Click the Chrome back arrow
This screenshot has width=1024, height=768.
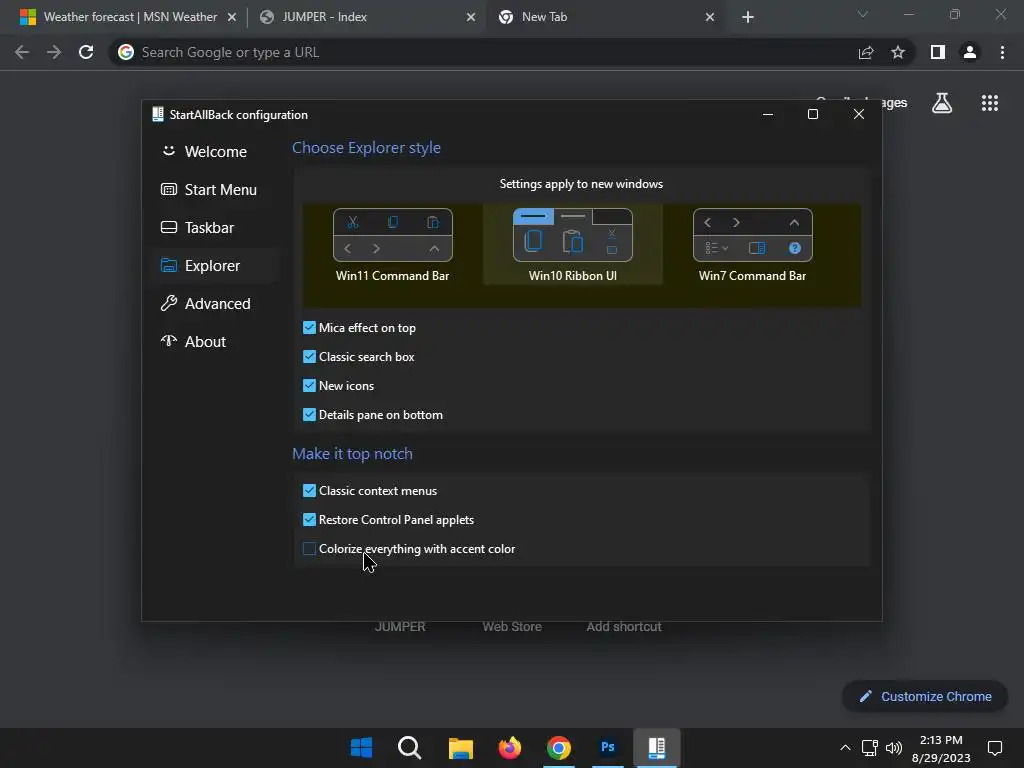[22, 52]
